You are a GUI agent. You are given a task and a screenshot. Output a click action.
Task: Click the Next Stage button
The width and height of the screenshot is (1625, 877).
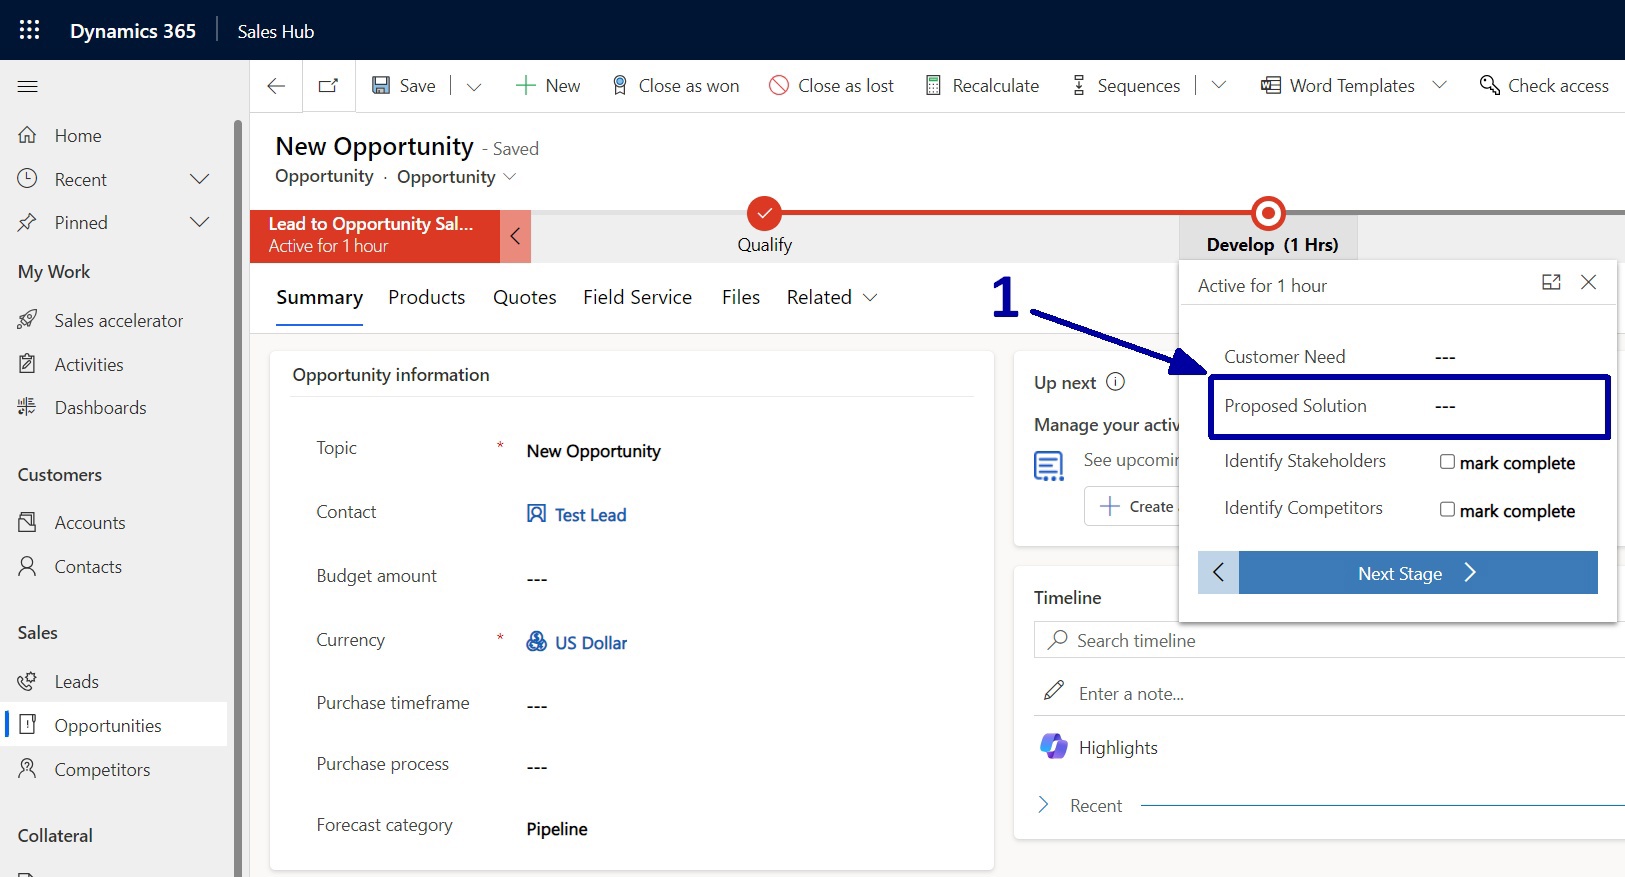pos(1418,573)
